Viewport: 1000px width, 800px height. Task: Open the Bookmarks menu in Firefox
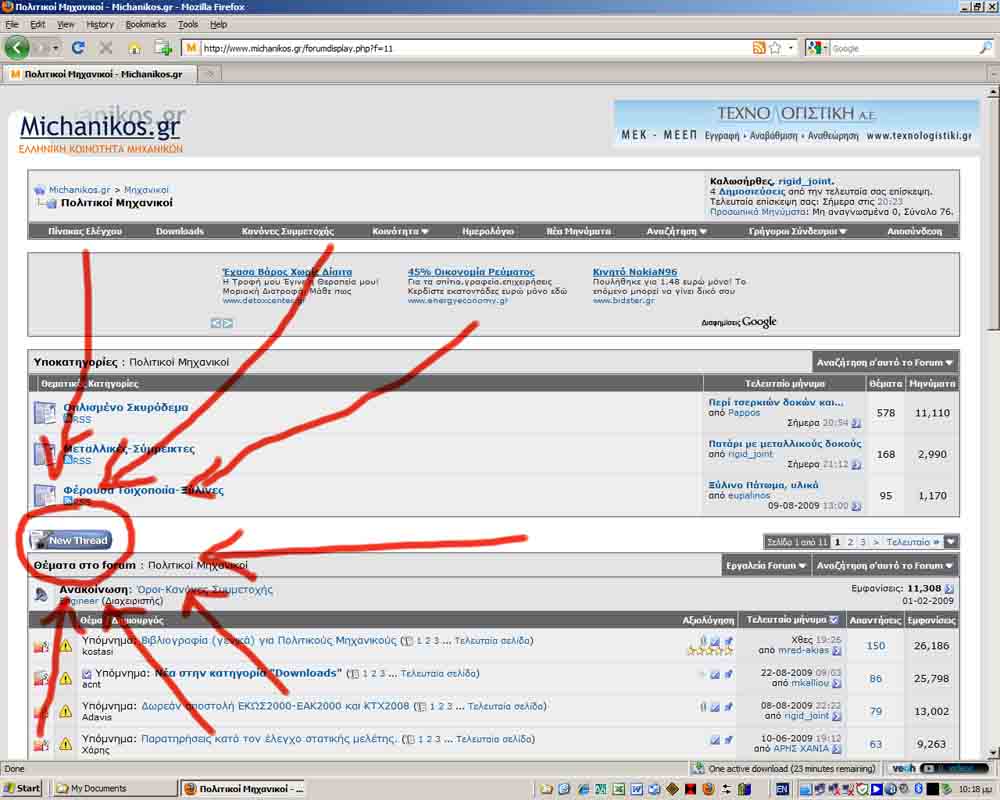pos(146,24)
